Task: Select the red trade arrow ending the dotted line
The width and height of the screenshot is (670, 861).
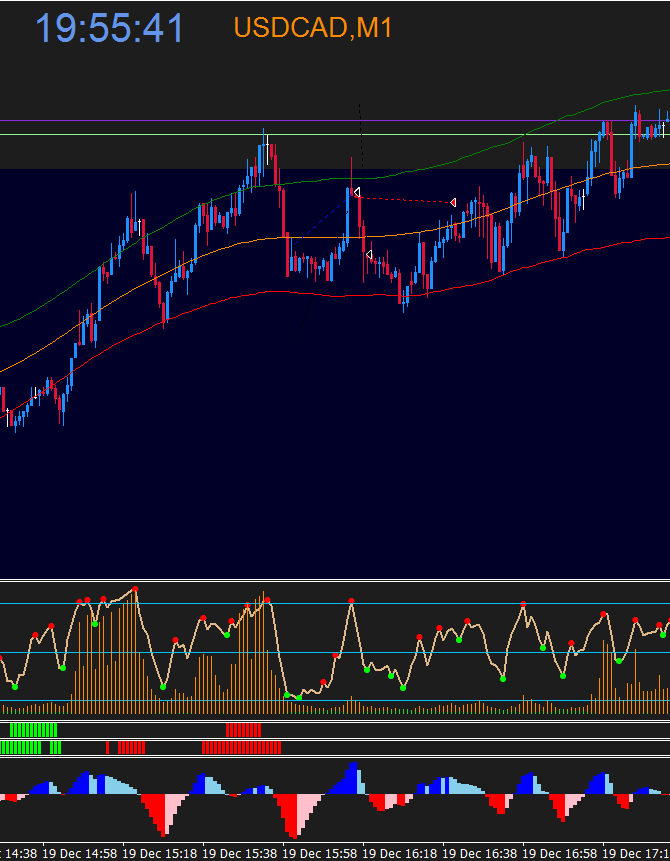Action: coord(453,203)
